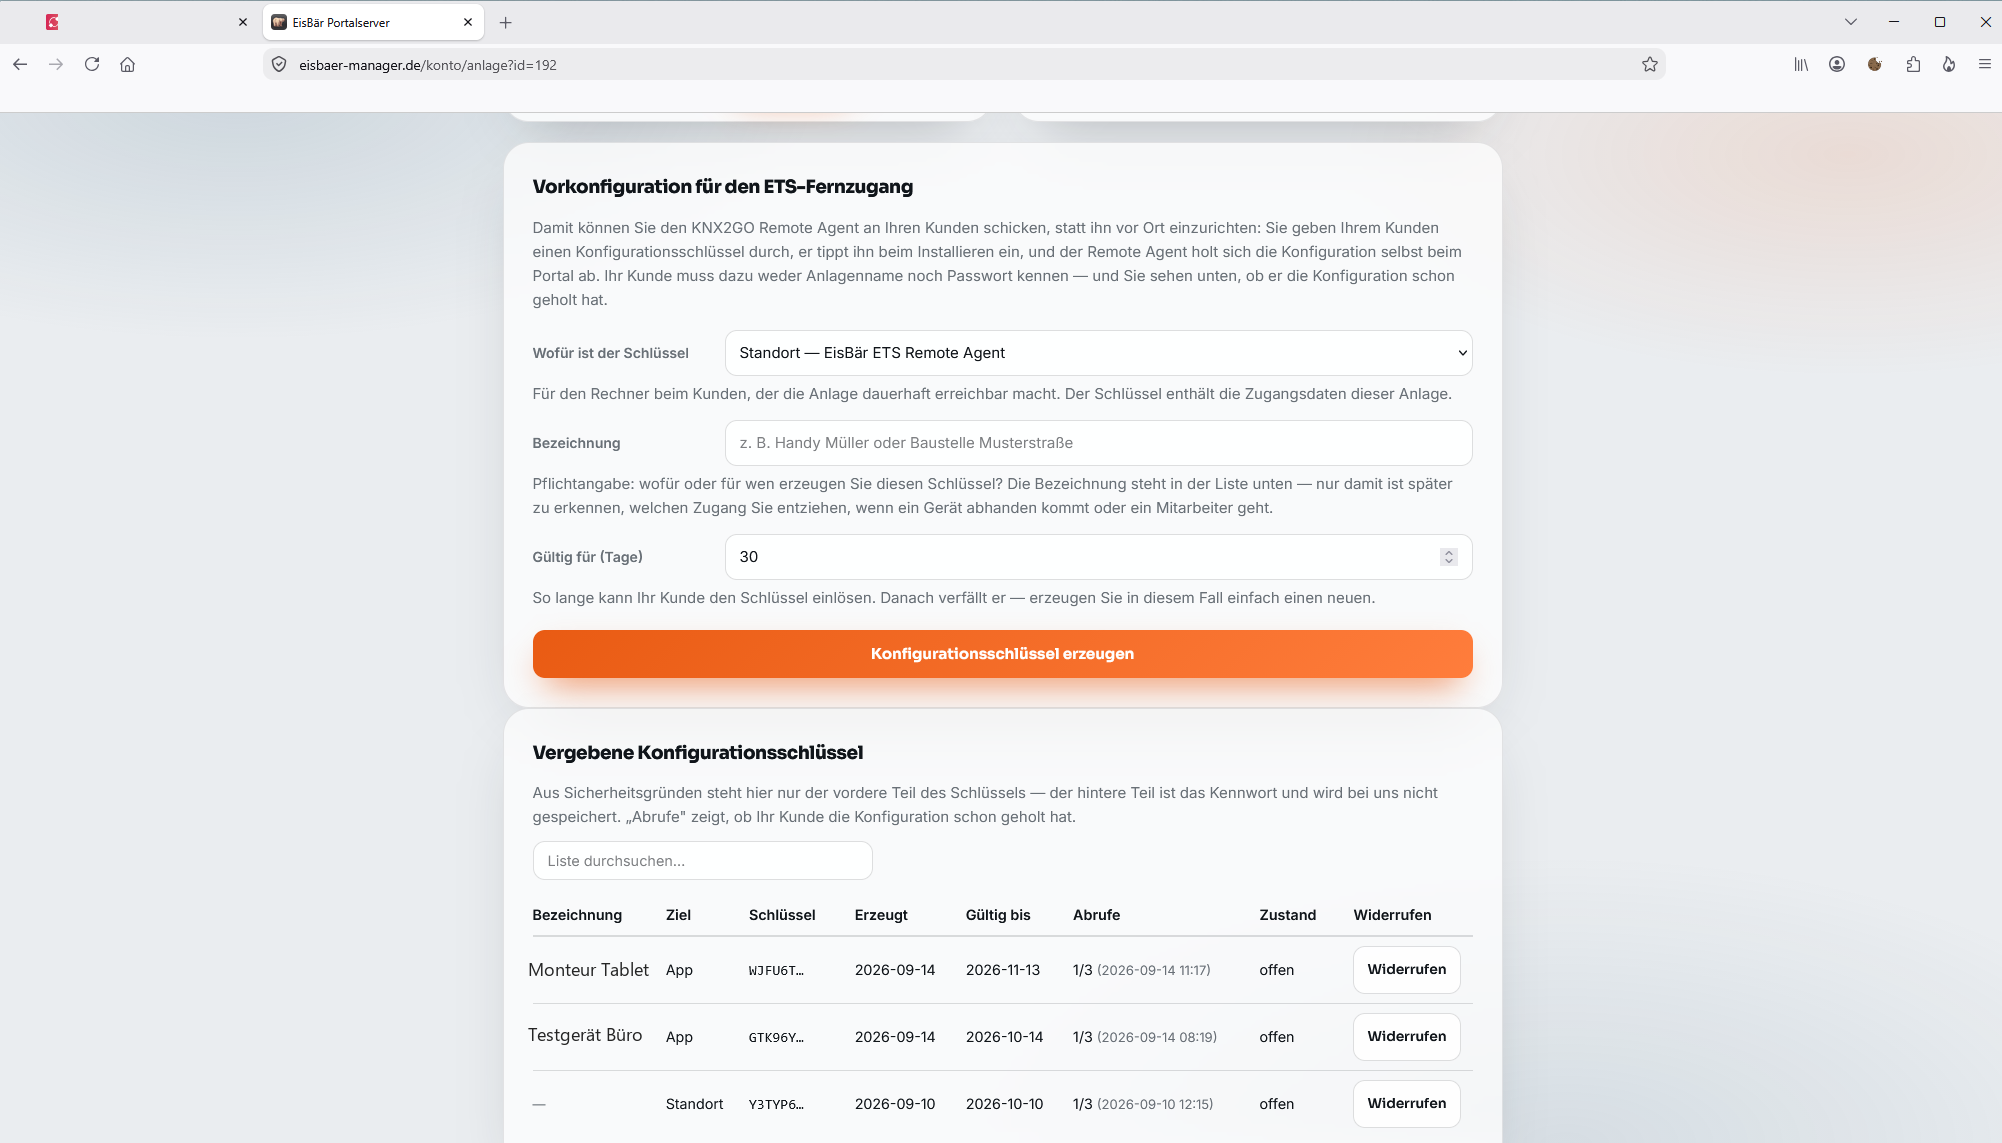
Task: Click the 'Standort' target cell
Action: point(694,1104)
